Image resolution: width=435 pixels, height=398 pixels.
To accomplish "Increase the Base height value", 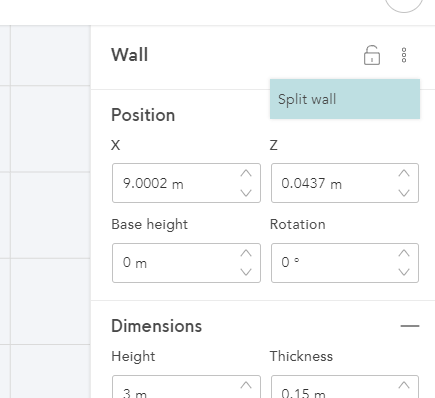I will [246, 253].
